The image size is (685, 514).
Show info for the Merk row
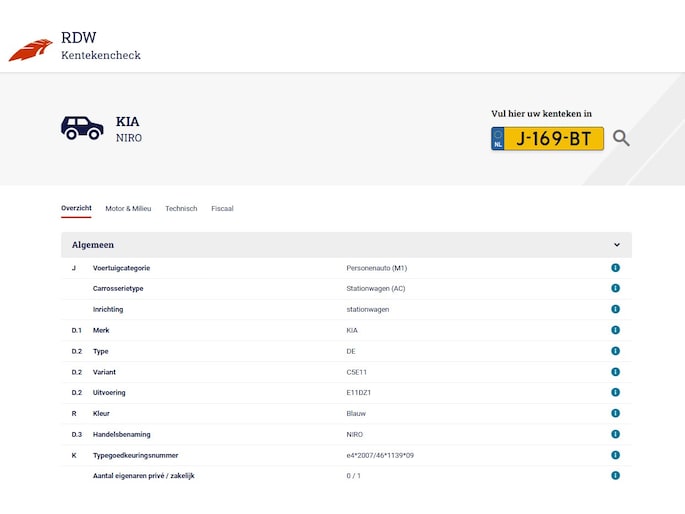point(615,330)
